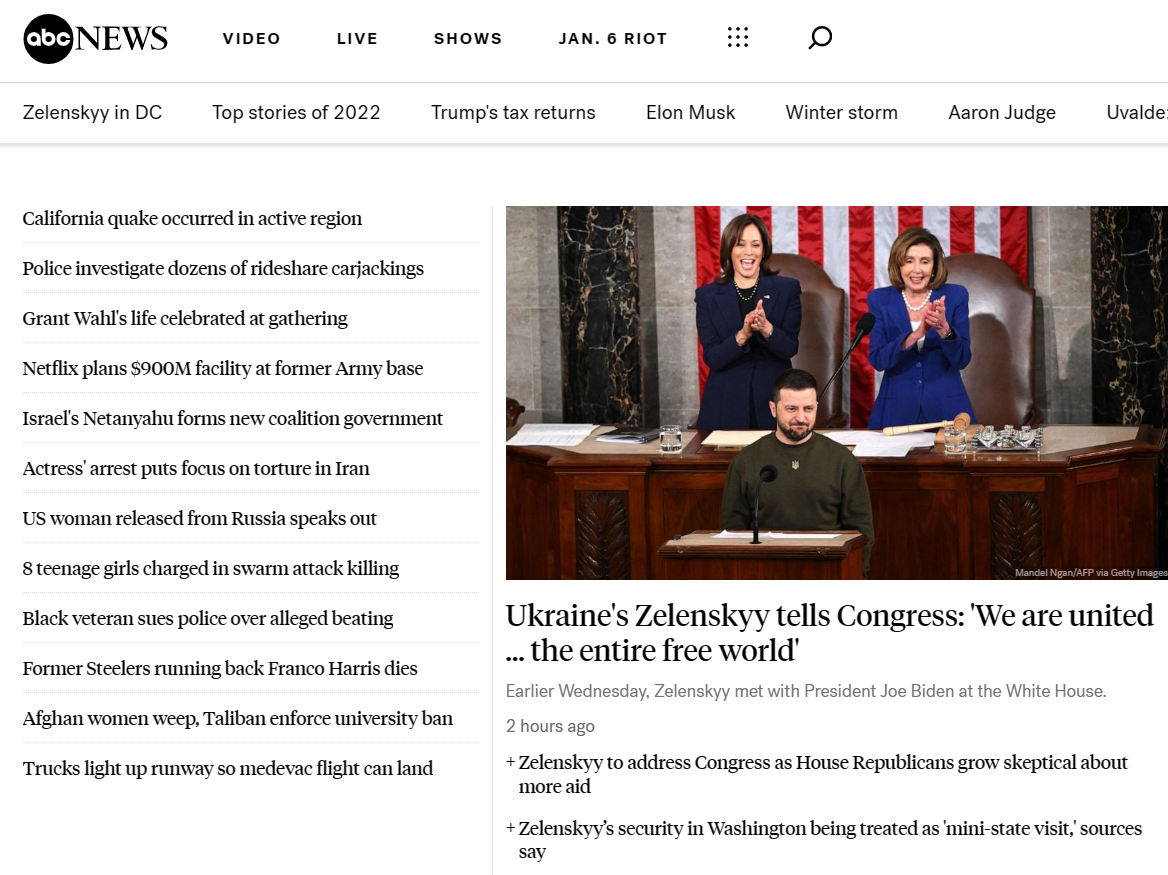Open the Video menu item
Viewport: 1168px width, 875px height.
pos(251,39)
